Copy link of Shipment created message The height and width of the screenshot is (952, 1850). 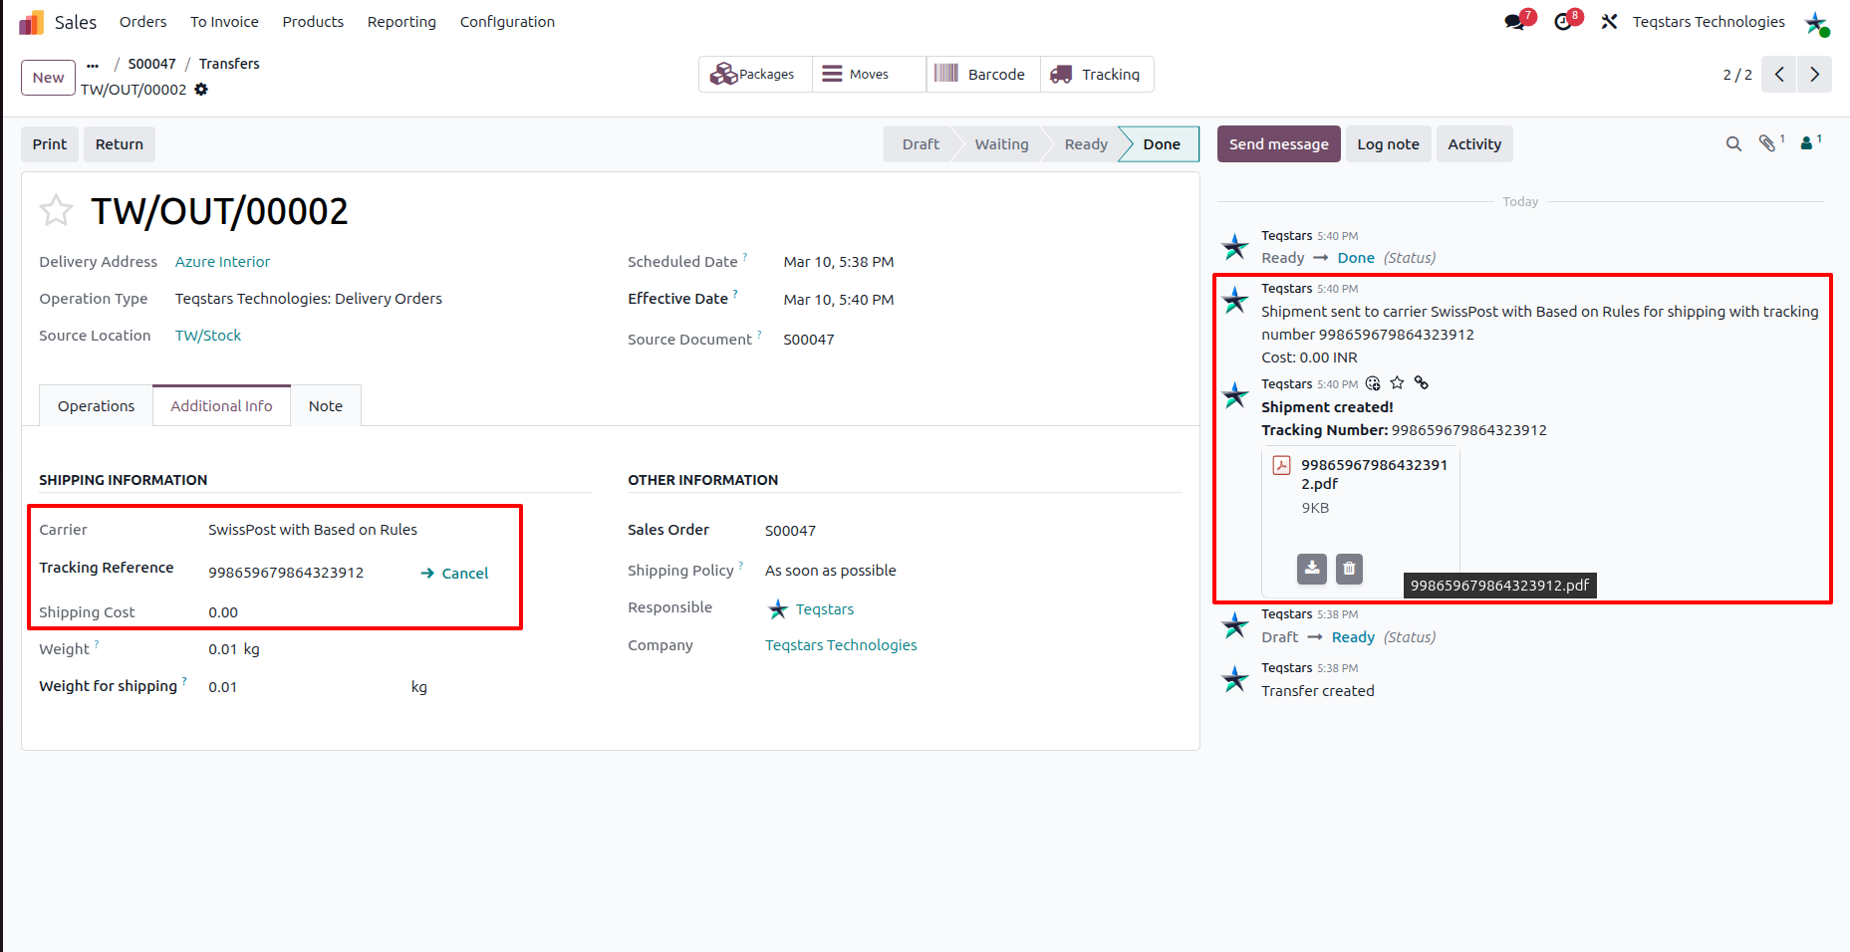[x=1421, y=383]
